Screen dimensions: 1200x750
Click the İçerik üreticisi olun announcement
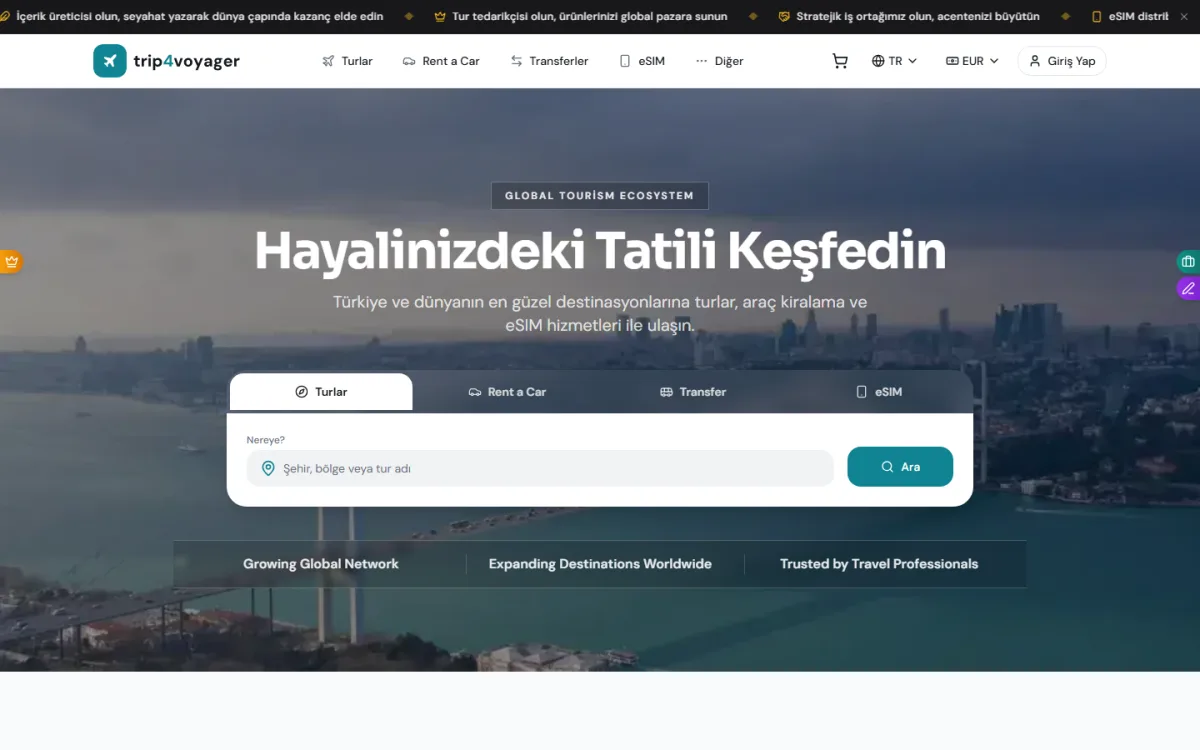(x=192, y=17)
